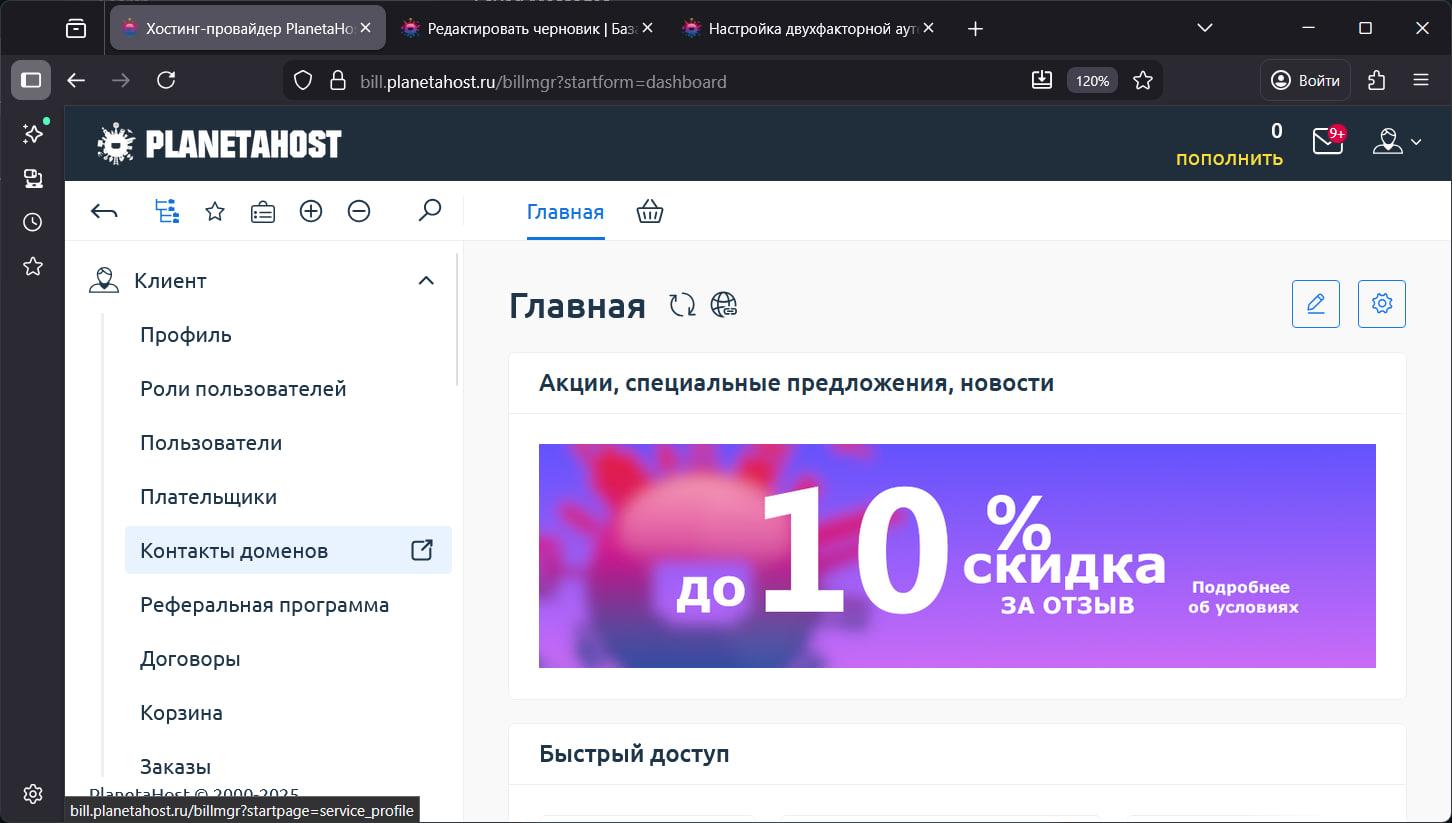Click the edit pencil button near dashboard settings
The width and height of the screenshot is (1452, 823).
(1315, 303)
